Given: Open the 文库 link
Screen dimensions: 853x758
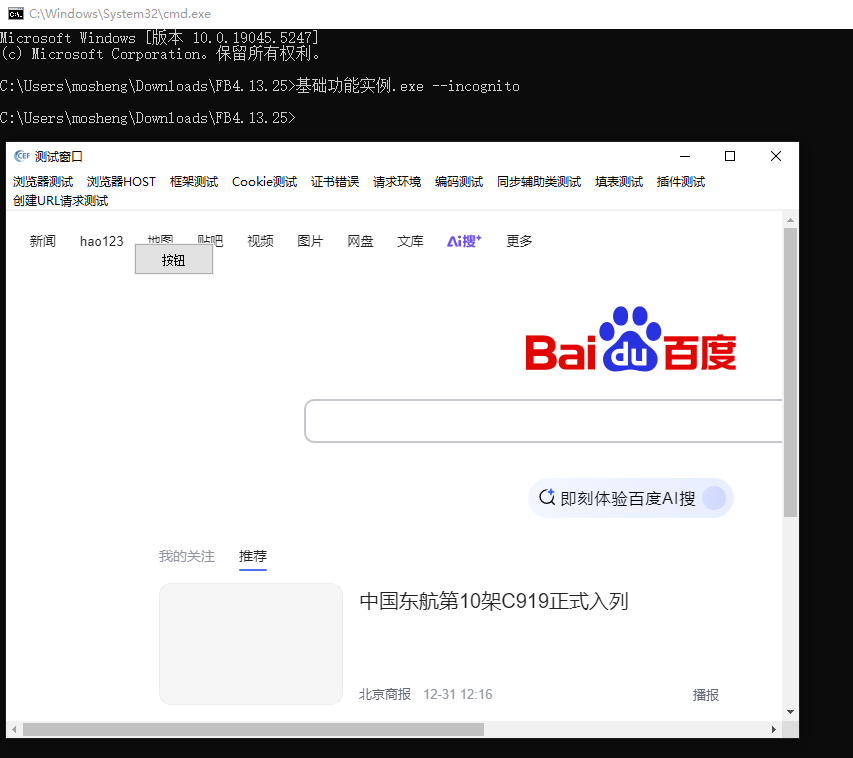Looking at the screenshot, I should 410,241.
